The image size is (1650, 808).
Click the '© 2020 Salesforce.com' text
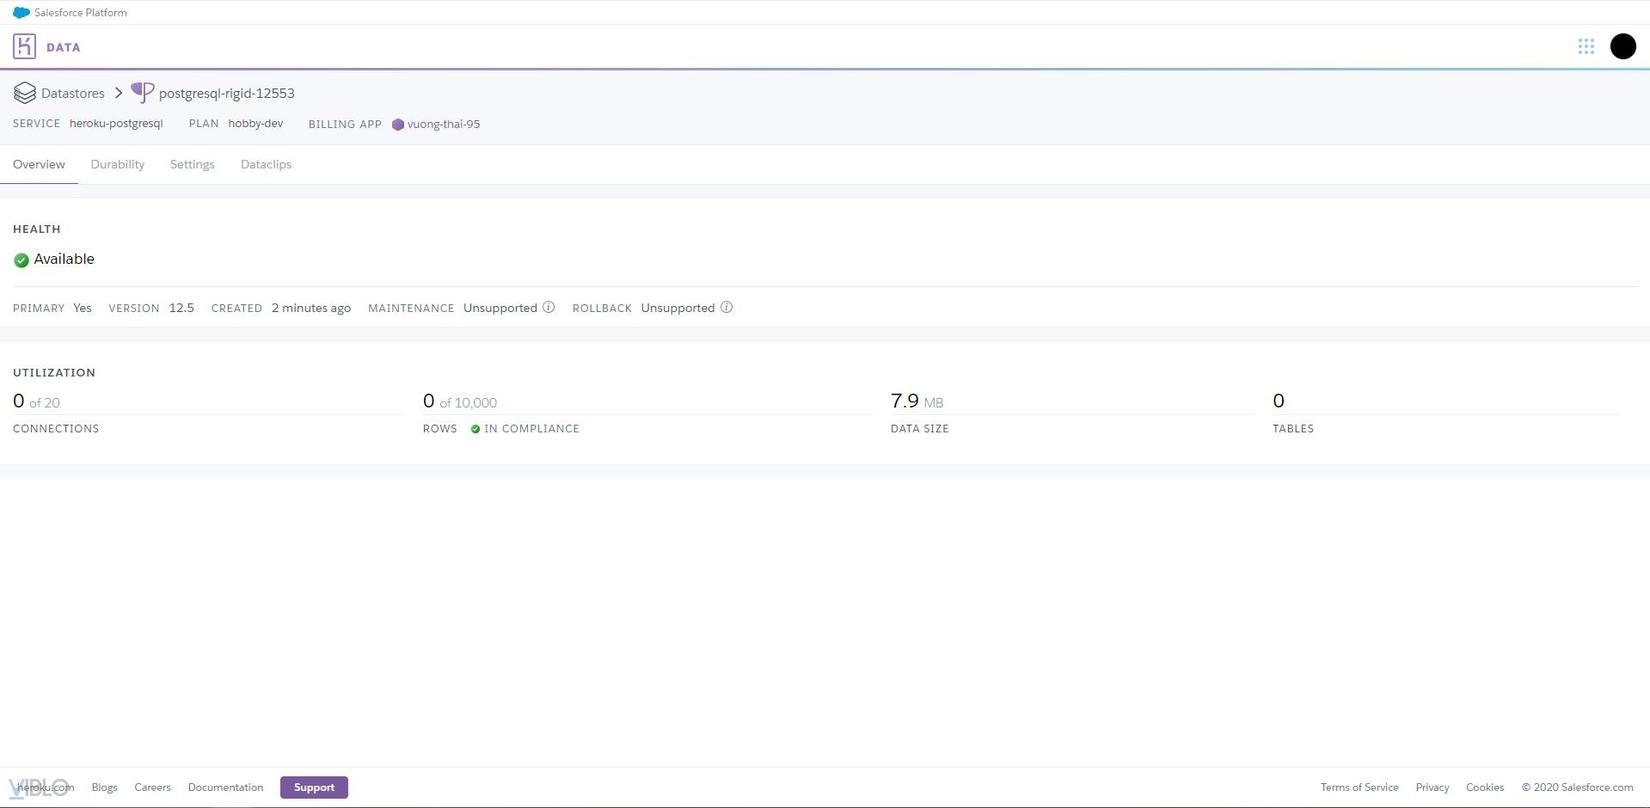[x=1577, y=787]
